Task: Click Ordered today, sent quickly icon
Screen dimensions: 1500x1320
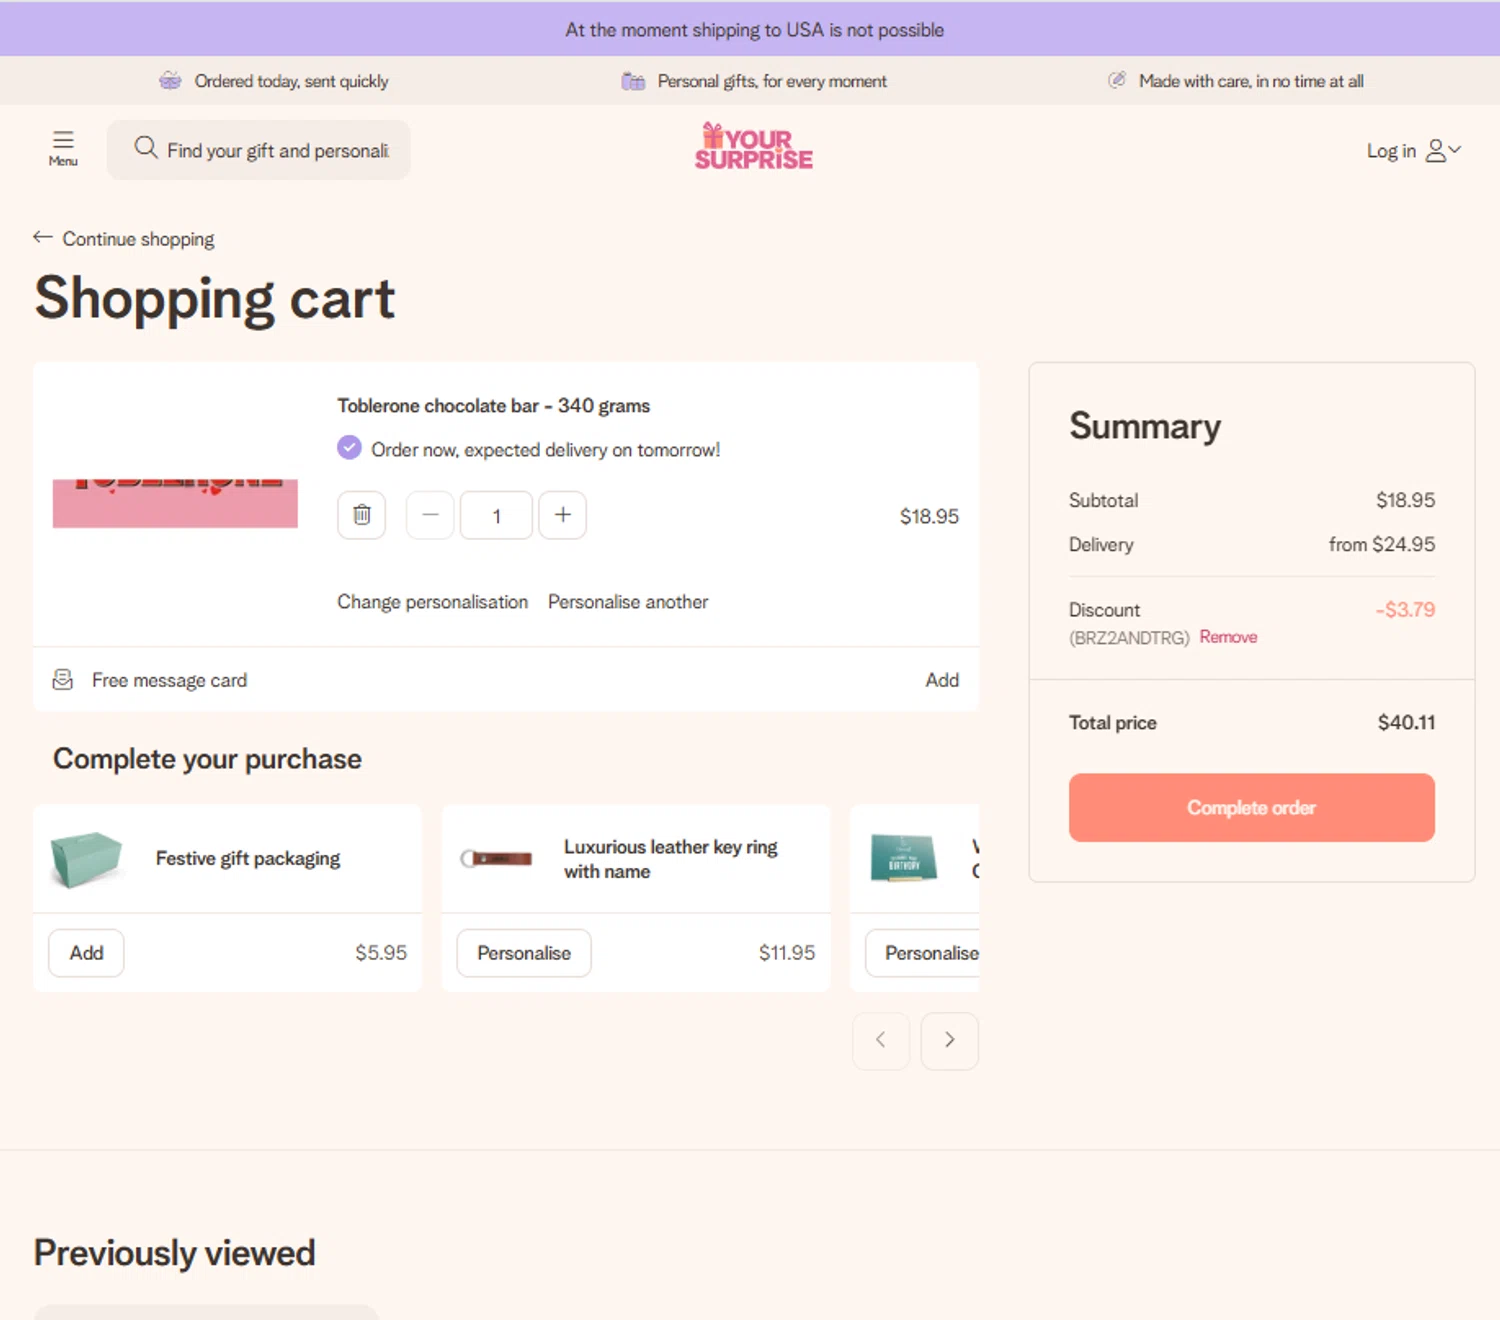Action: pos(170,81)
